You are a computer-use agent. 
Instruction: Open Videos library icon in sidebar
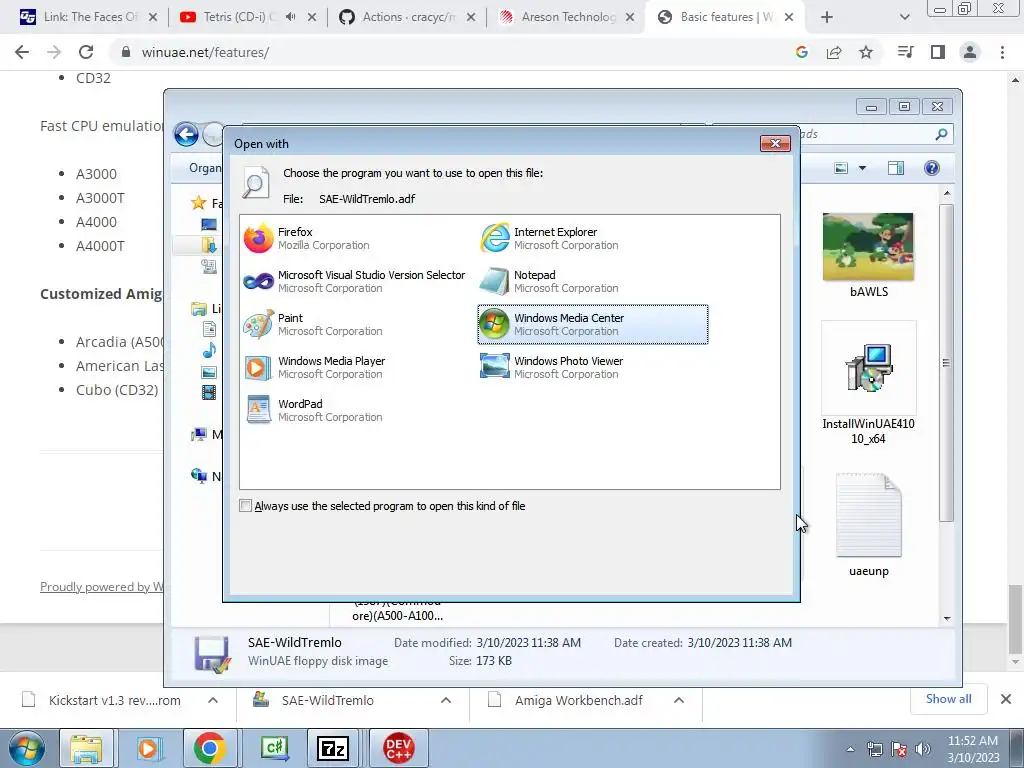pos(209,392)
